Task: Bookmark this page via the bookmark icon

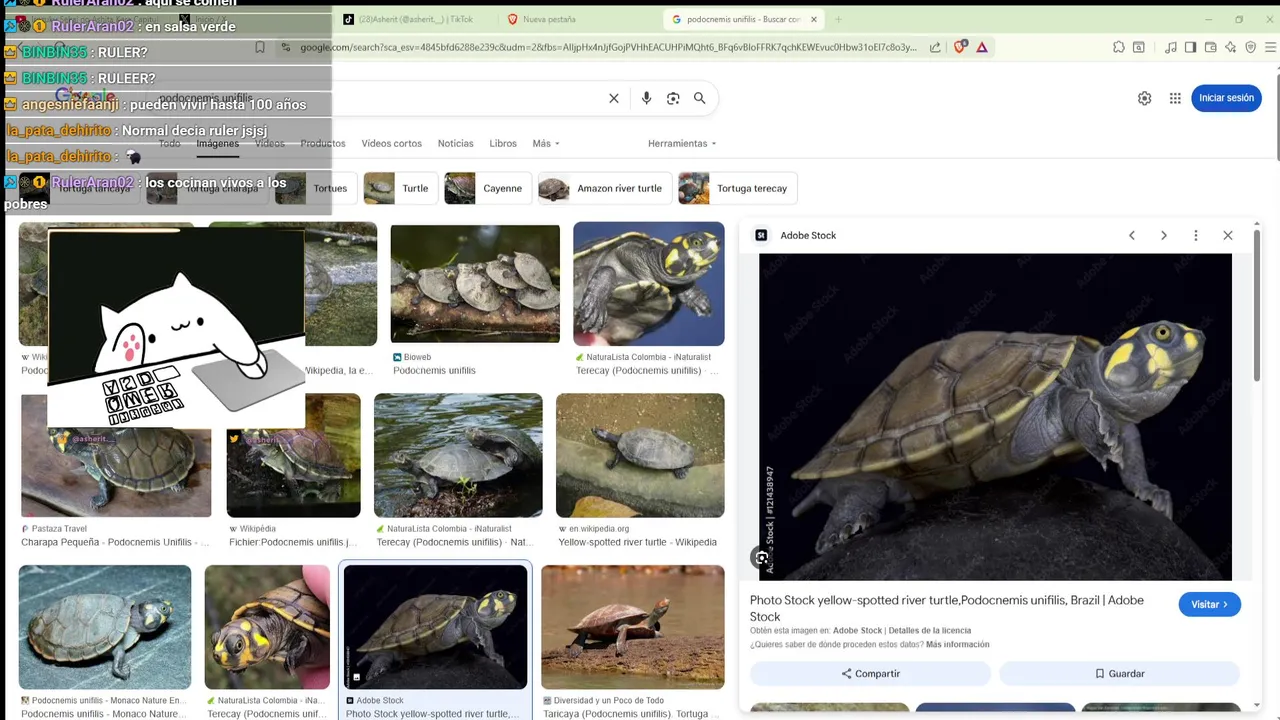Action: click(260, 47)
